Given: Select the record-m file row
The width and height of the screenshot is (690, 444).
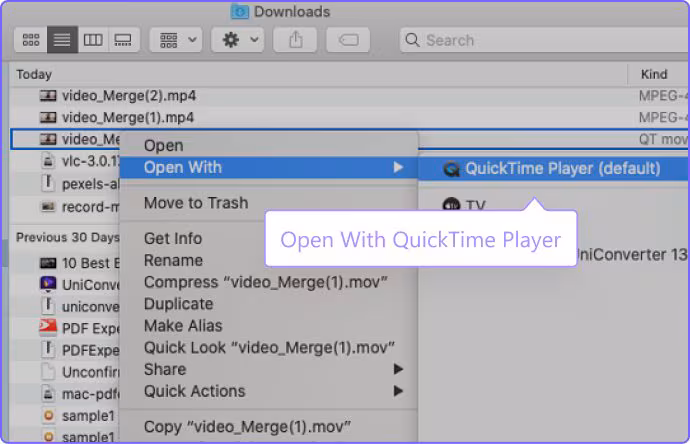Looking at the screenshot, I should (65, 206).
